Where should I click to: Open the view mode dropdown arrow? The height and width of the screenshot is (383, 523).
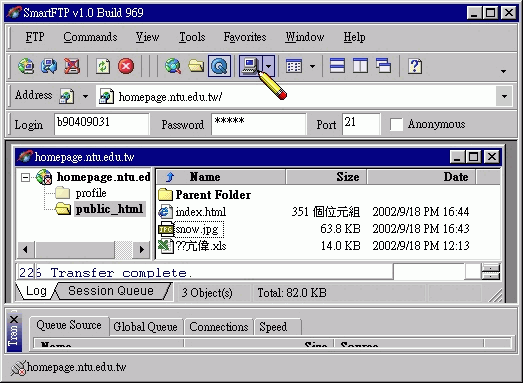coord(312,66)
